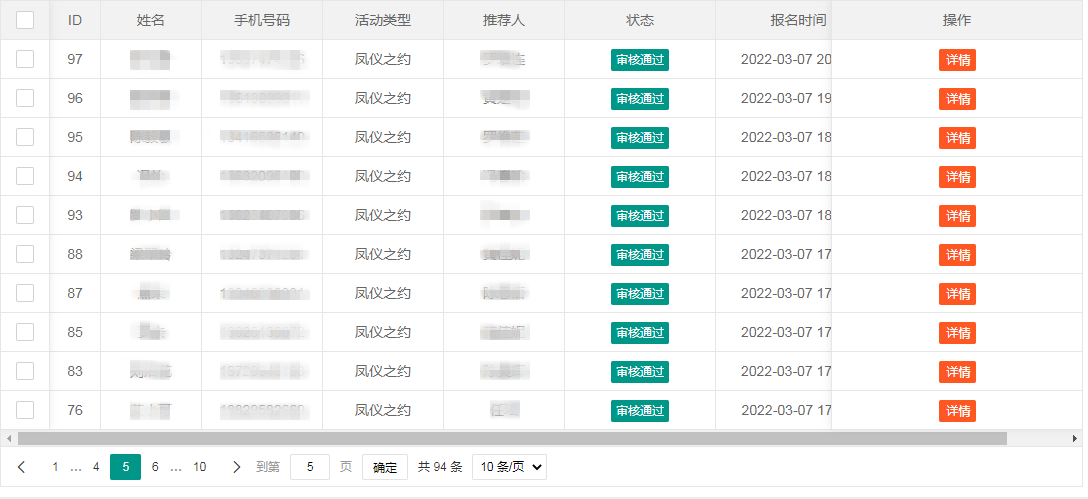Click 审核通过 status badge for ID 96
Viewport: 1088px width, 499px height.
[x=639, y=99]
